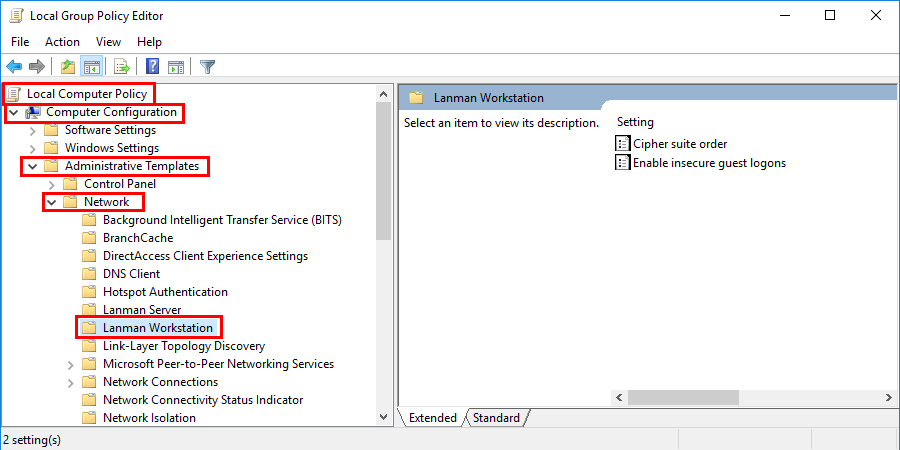Toggle the show/hide console tree icon
Viewport: 900px width, 450px height.
pyautogui.click(x=91, y=67)
